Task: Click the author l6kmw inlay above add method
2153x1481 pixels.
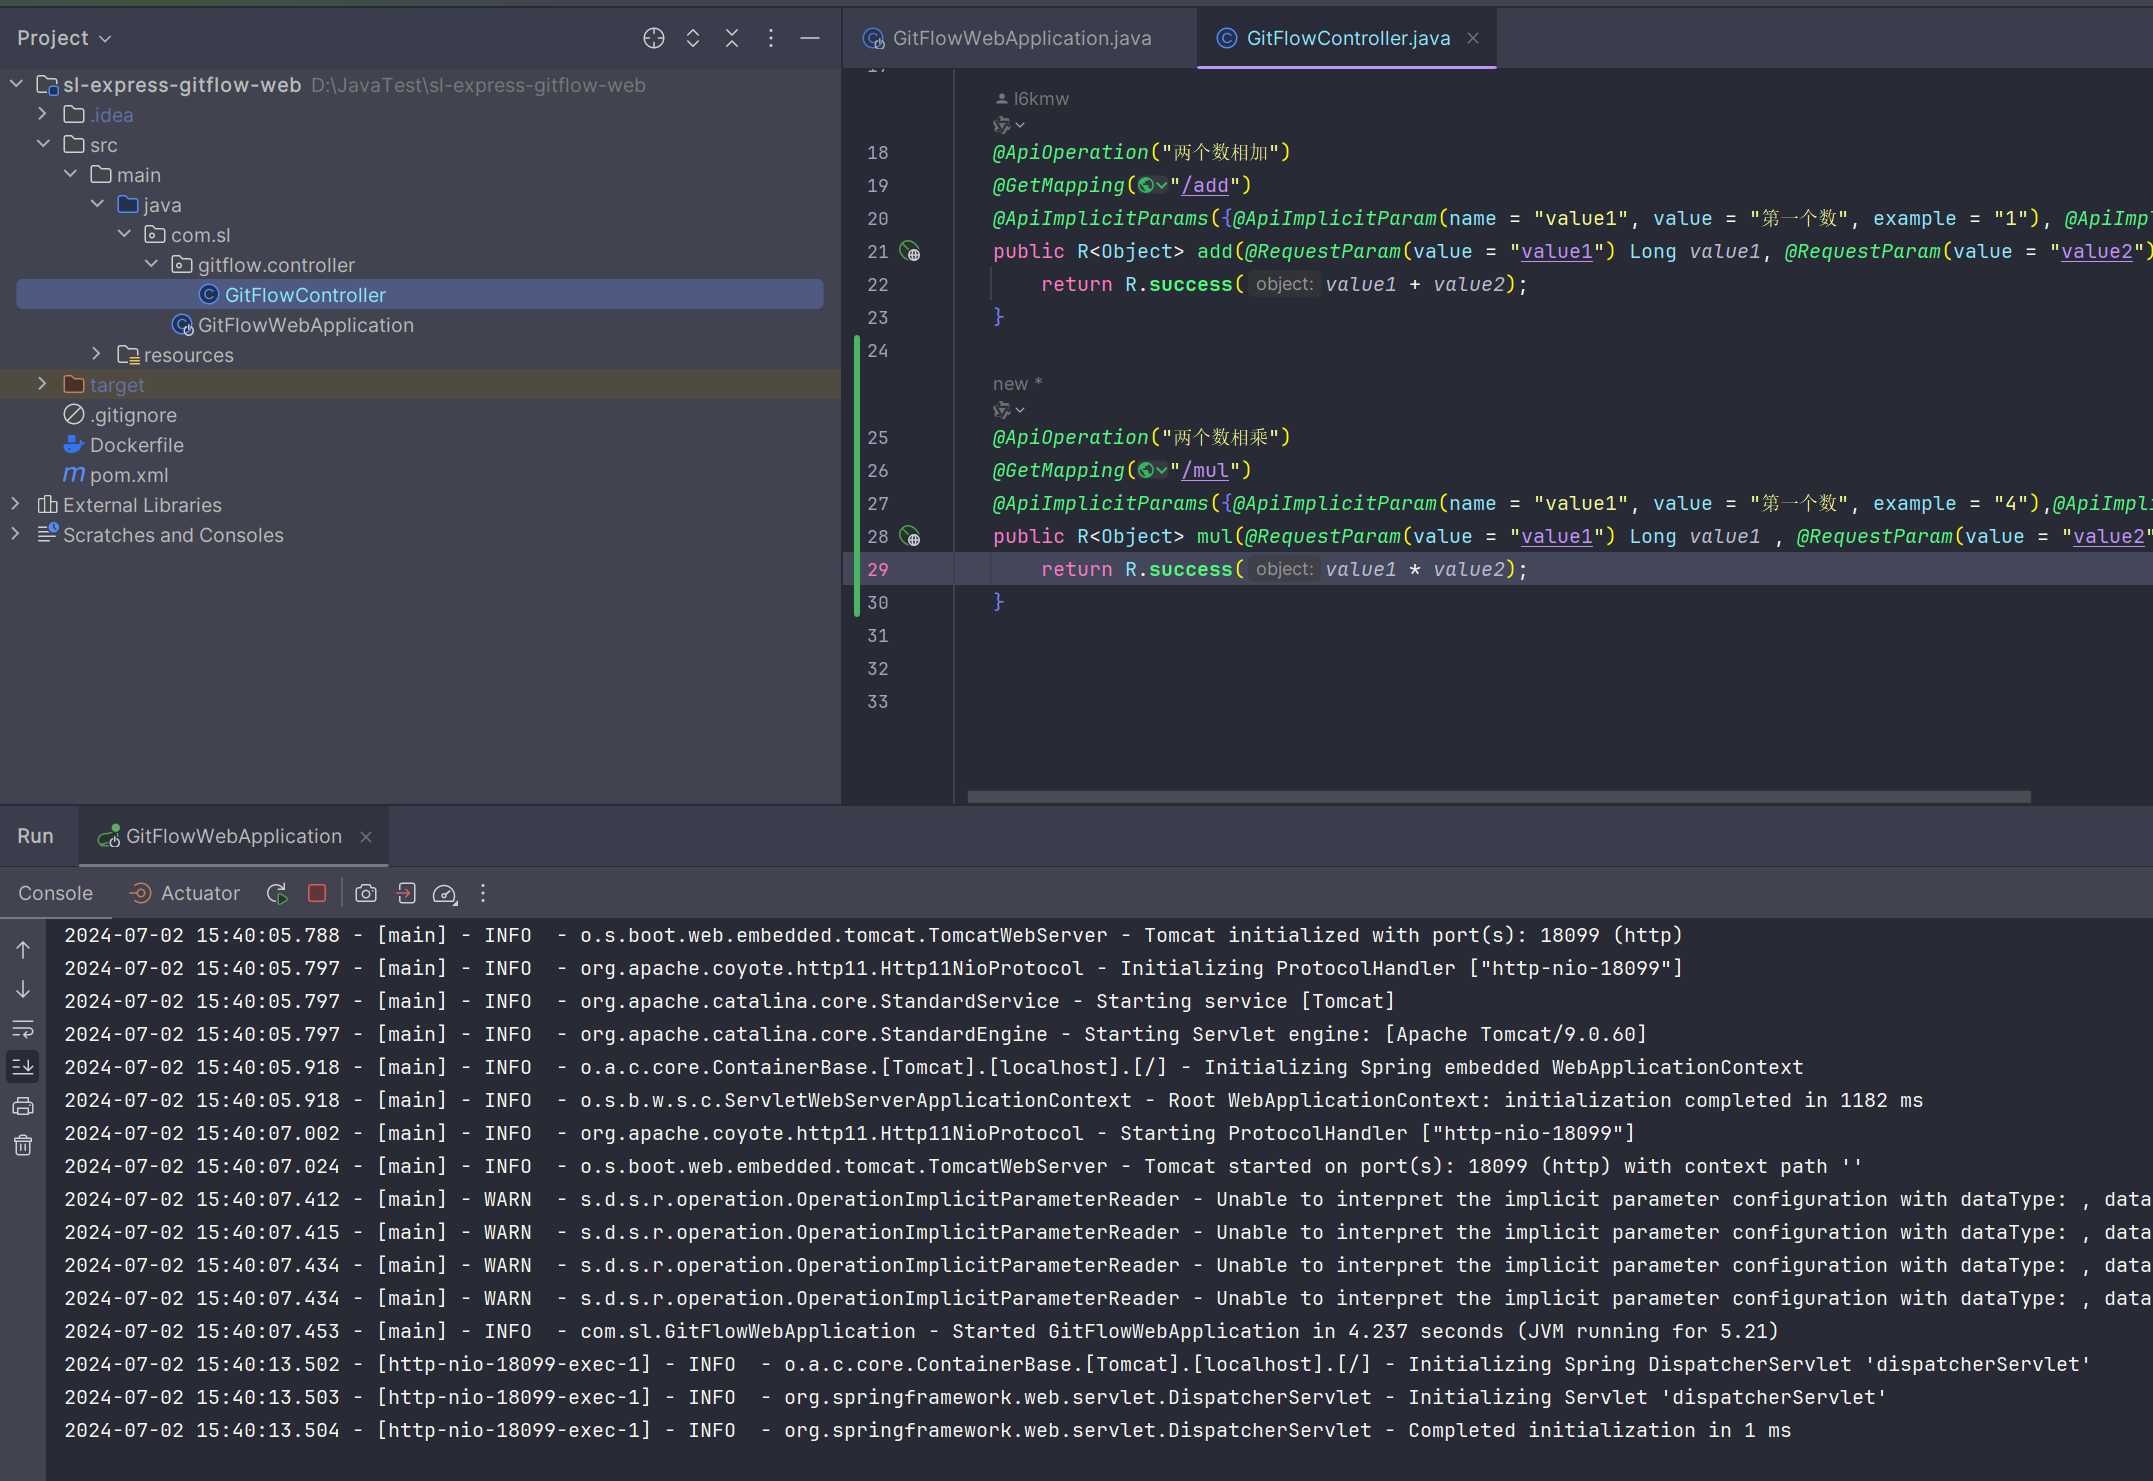Action: coord(1032,98)
